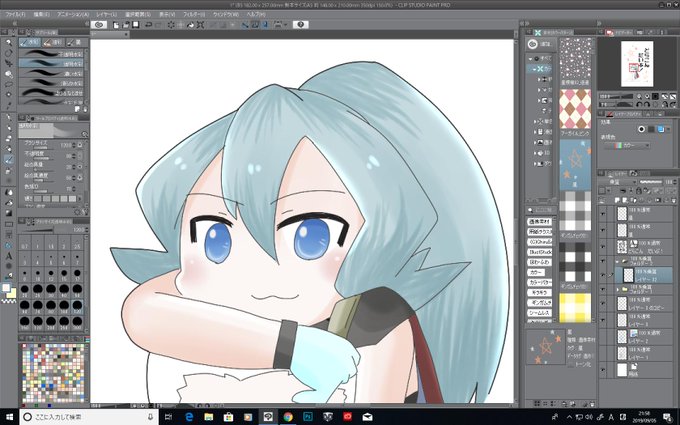This screenshot has height=425, width=680.
Task: Click the 画像素材 tag button
Action: pos(539,221)
